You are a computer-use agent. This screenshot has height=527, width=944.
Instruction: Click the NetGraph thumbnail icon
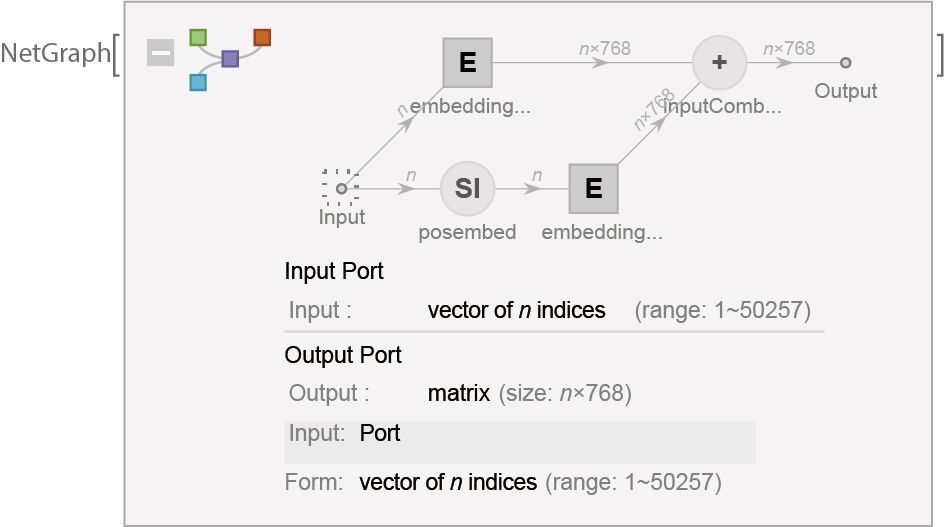(x=230, y=59)
